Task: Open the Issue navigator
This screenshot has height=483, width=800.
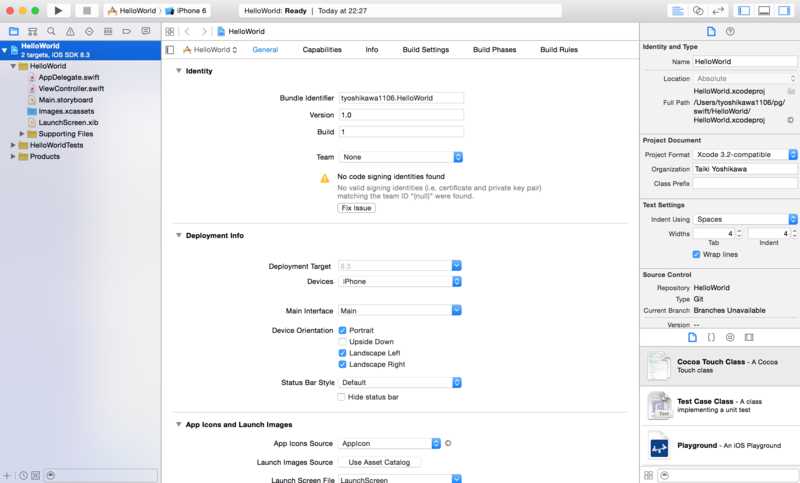Action: (x=70, y=32)
